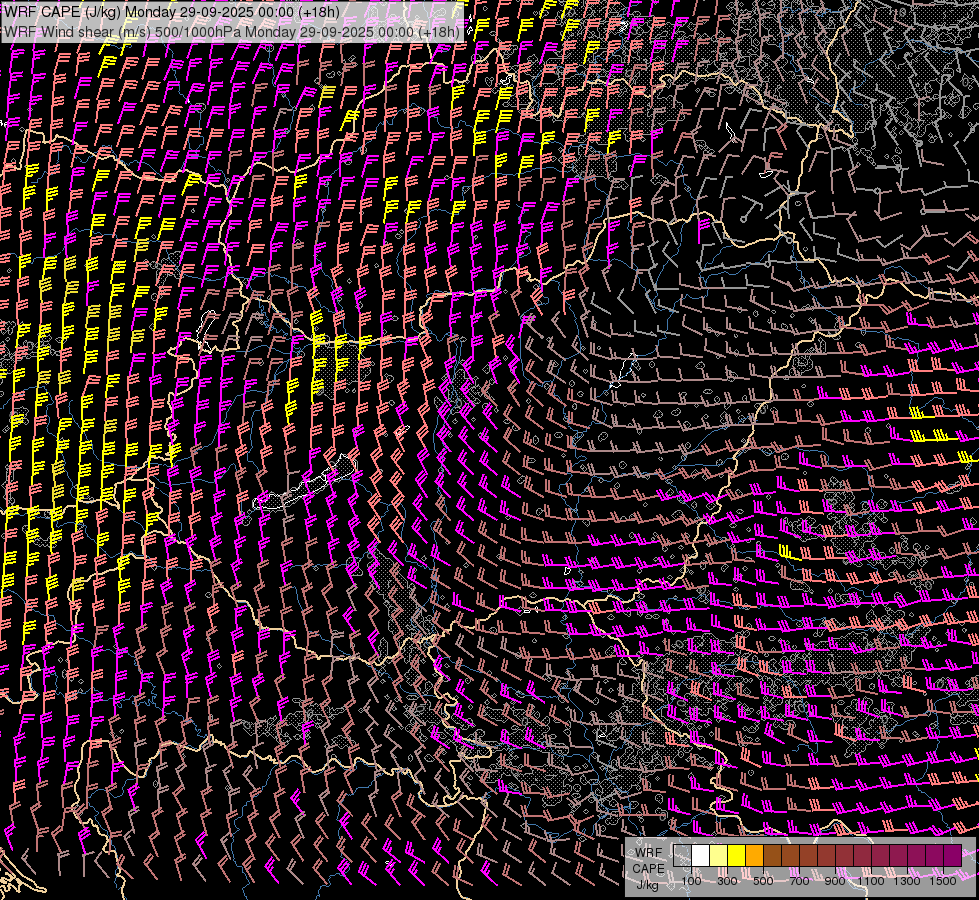
Task: Select the last purple swatch of the colorbar
Action: coord(952,856)
